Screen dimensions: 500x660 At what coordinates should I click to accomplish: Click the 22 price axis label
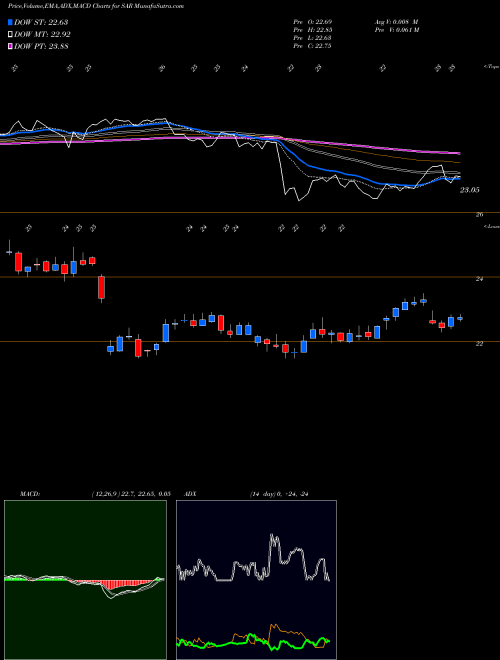(479, 343)
